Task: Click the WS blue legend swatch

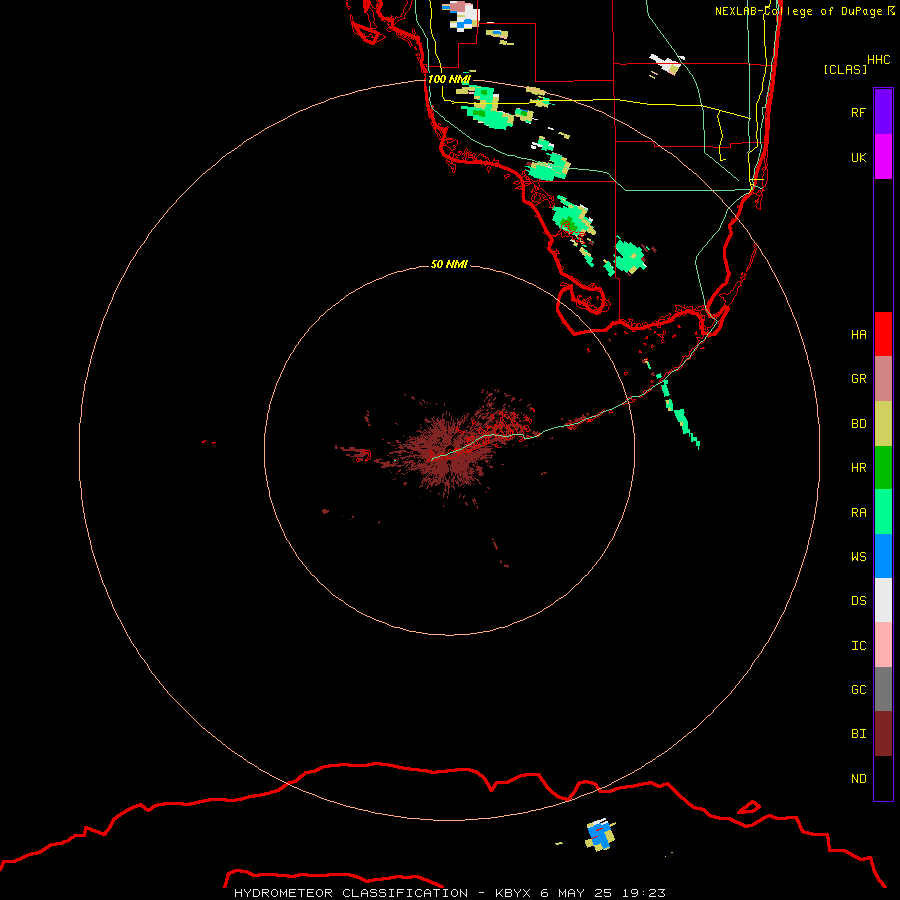Action: [x=883, y=556]
